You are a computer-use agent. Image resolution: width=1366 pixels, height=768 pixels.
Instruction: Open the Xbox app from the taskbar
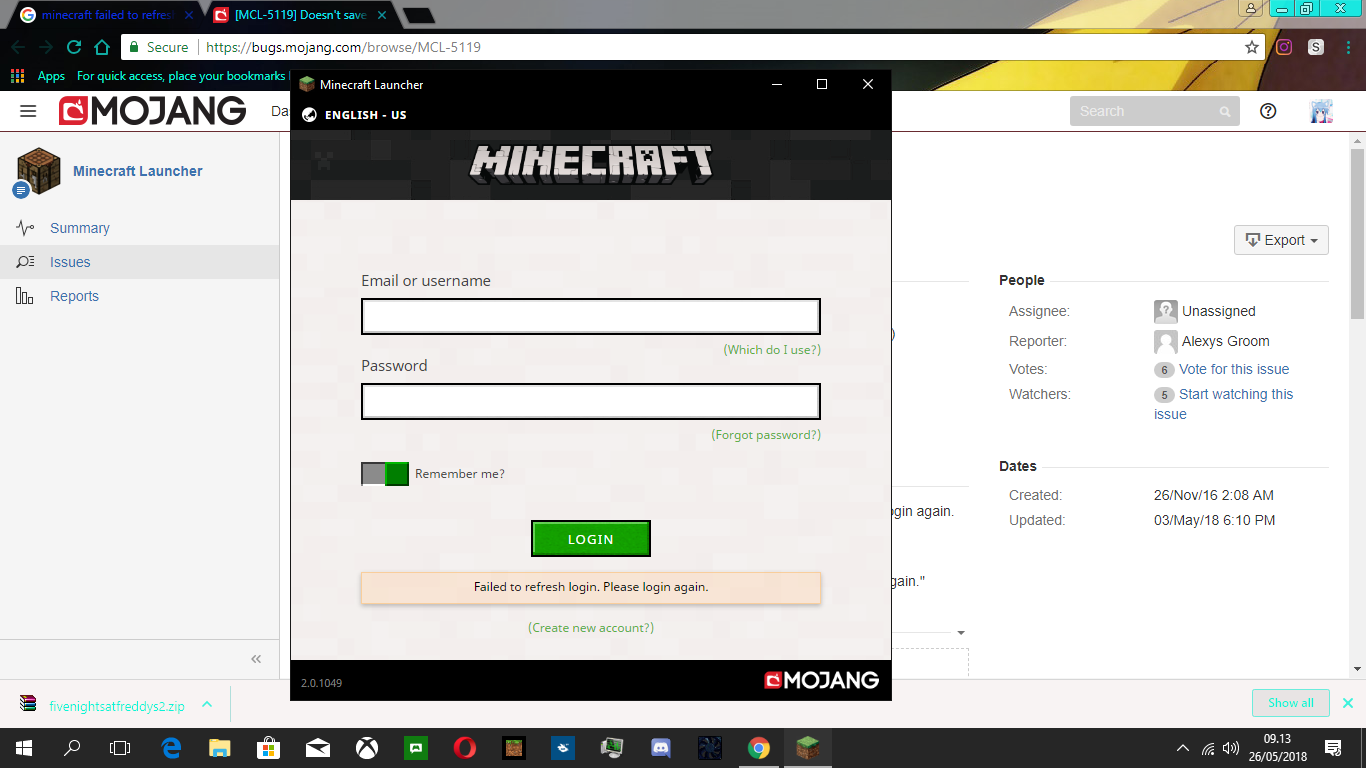(367, 747)
